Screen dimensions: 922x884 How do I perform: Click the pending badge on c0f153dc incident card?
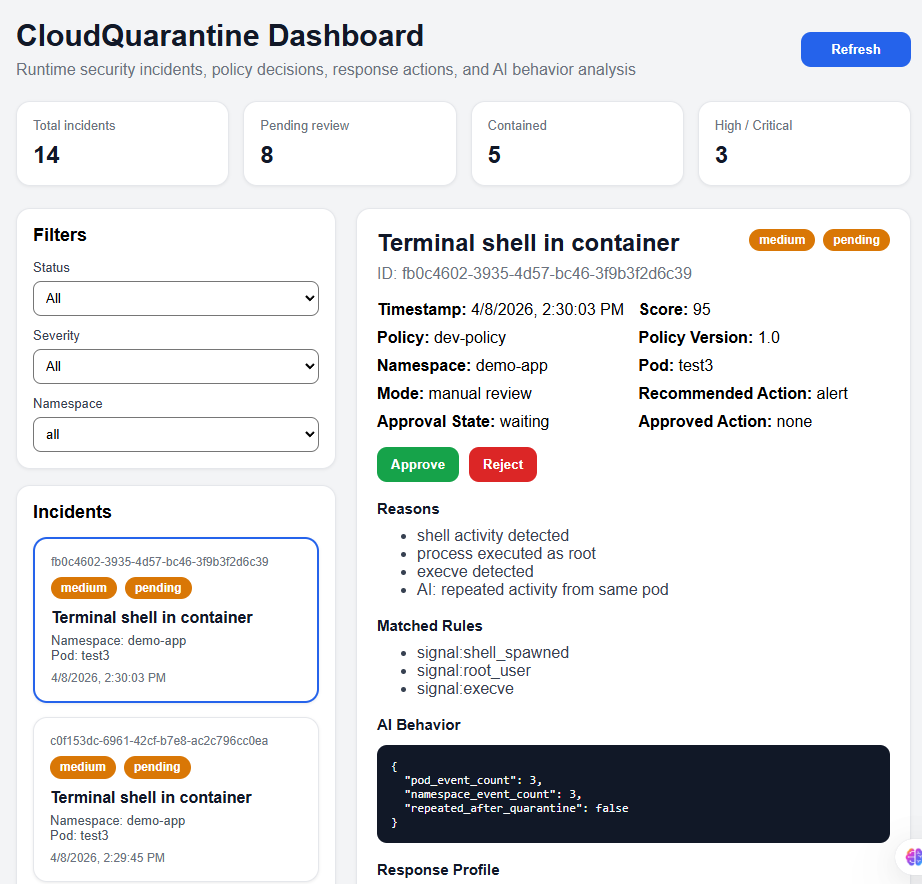point(157,767)
